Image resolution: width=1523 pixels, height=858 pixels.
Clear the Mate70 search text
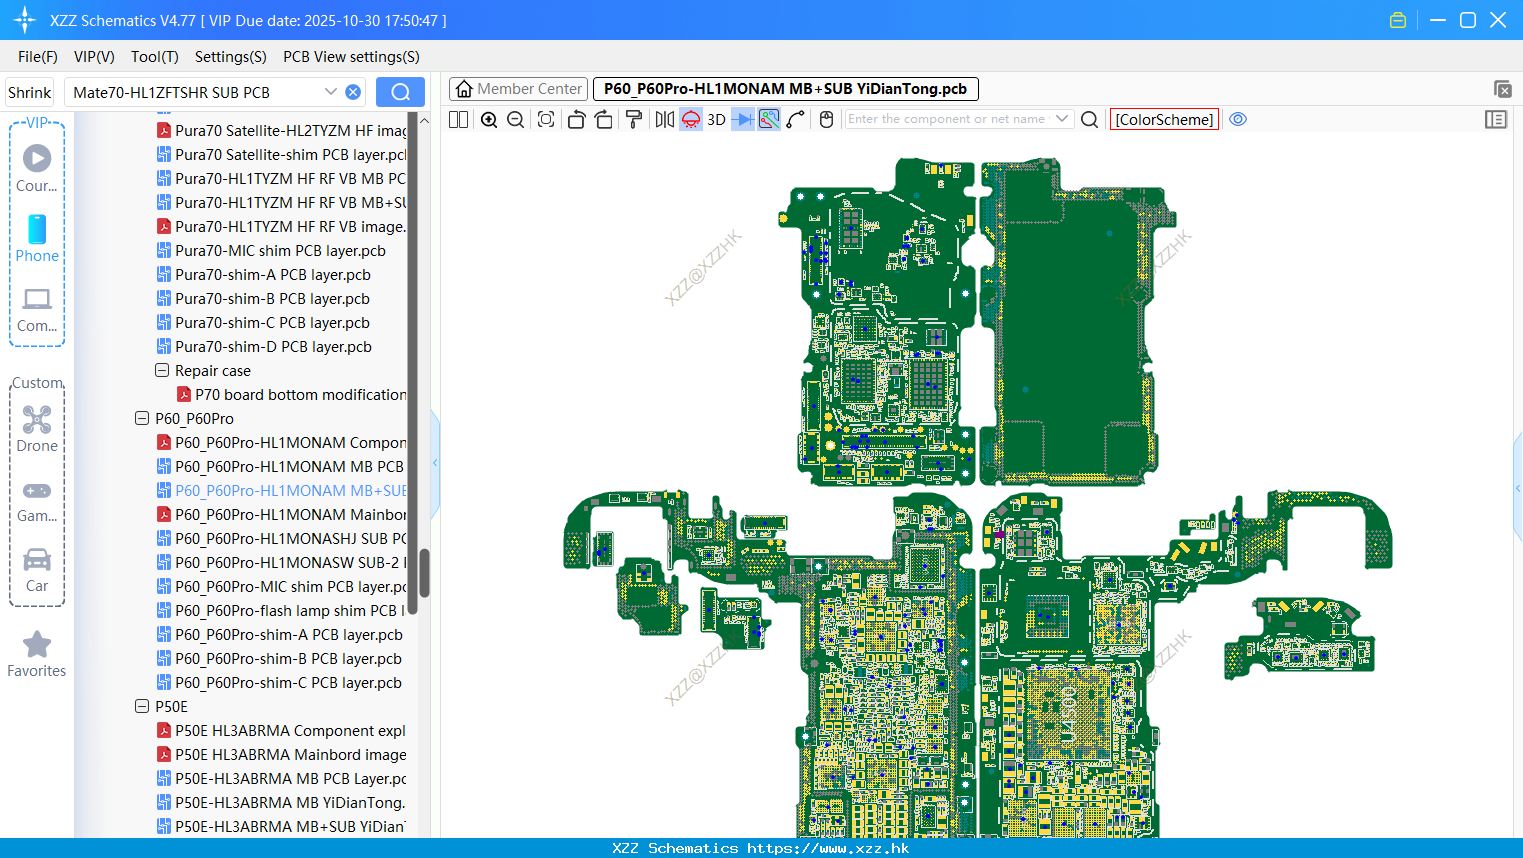pos(353,92)
